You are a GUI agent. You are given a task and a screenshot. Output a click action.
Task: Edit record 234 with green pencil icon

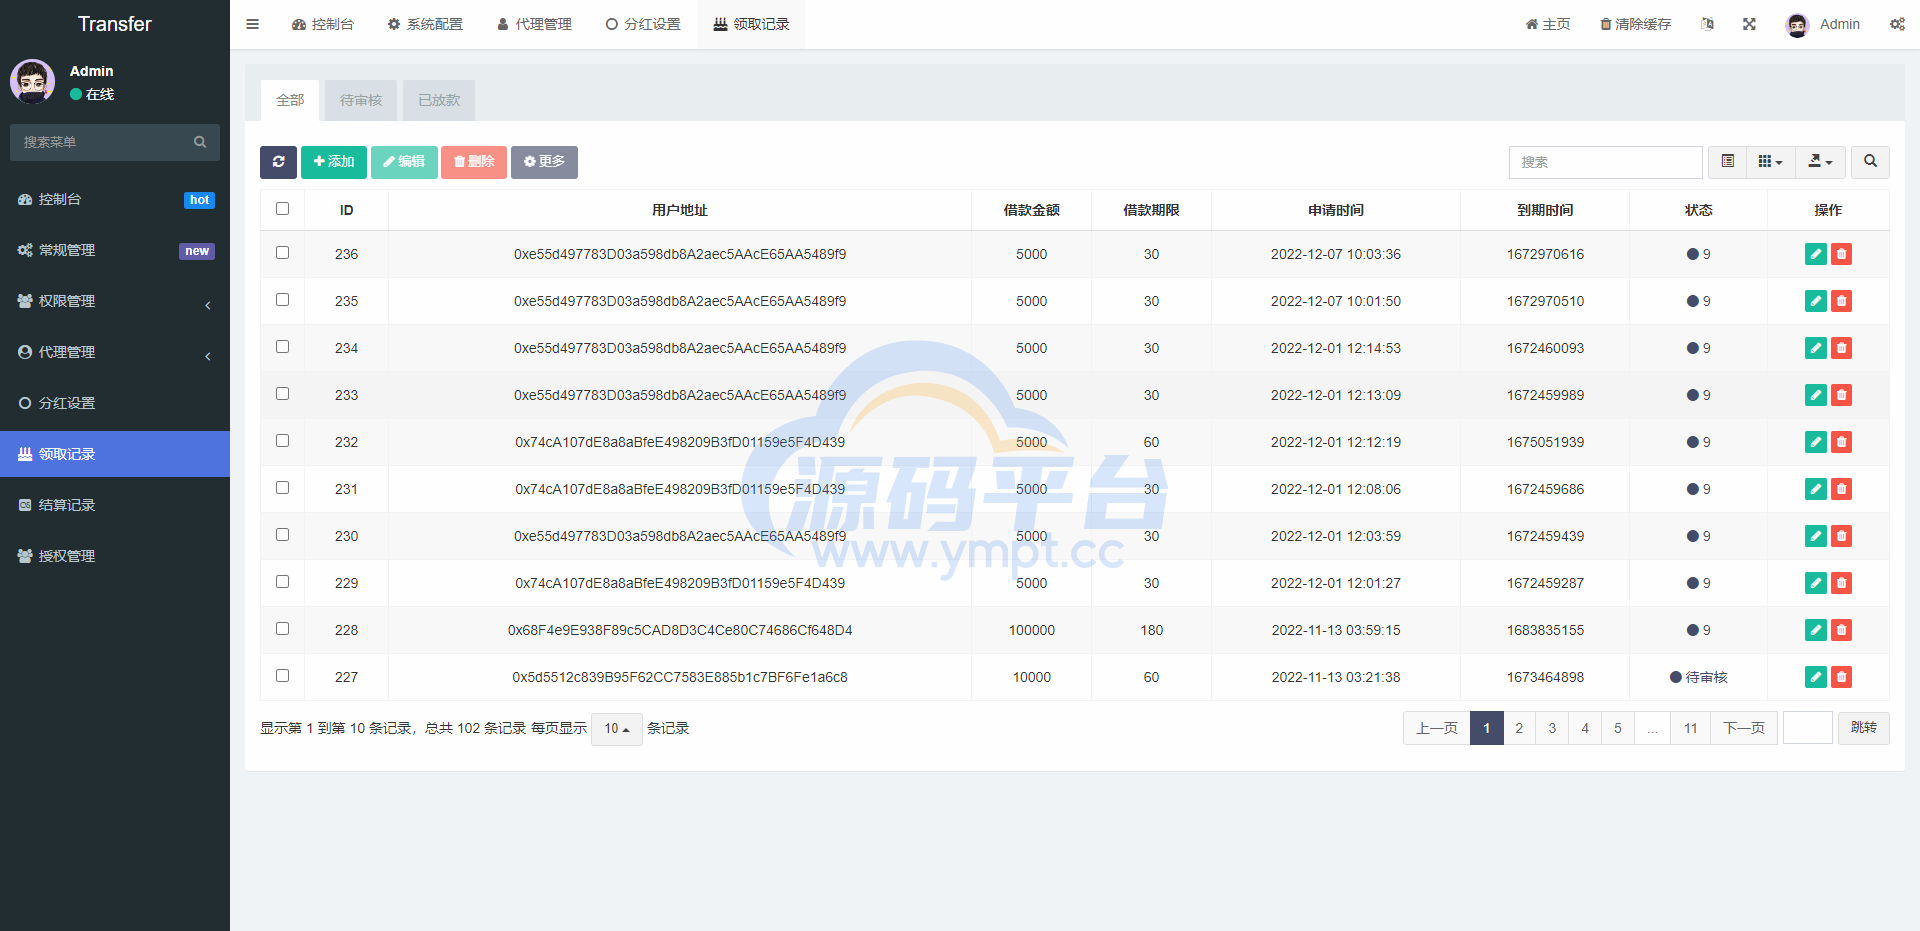[x=1816, y=348]
